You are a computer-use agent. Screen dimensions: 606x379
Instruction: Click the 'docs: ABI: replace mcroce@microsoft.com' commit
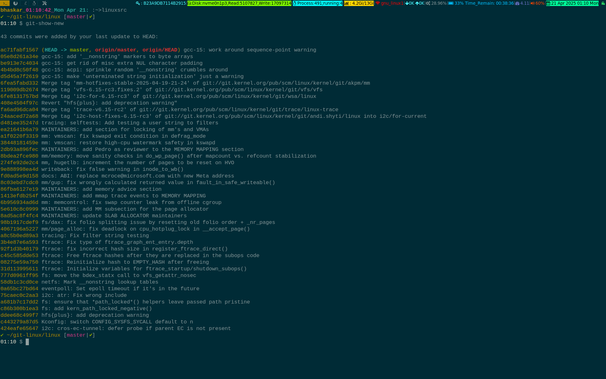(117, 176)
